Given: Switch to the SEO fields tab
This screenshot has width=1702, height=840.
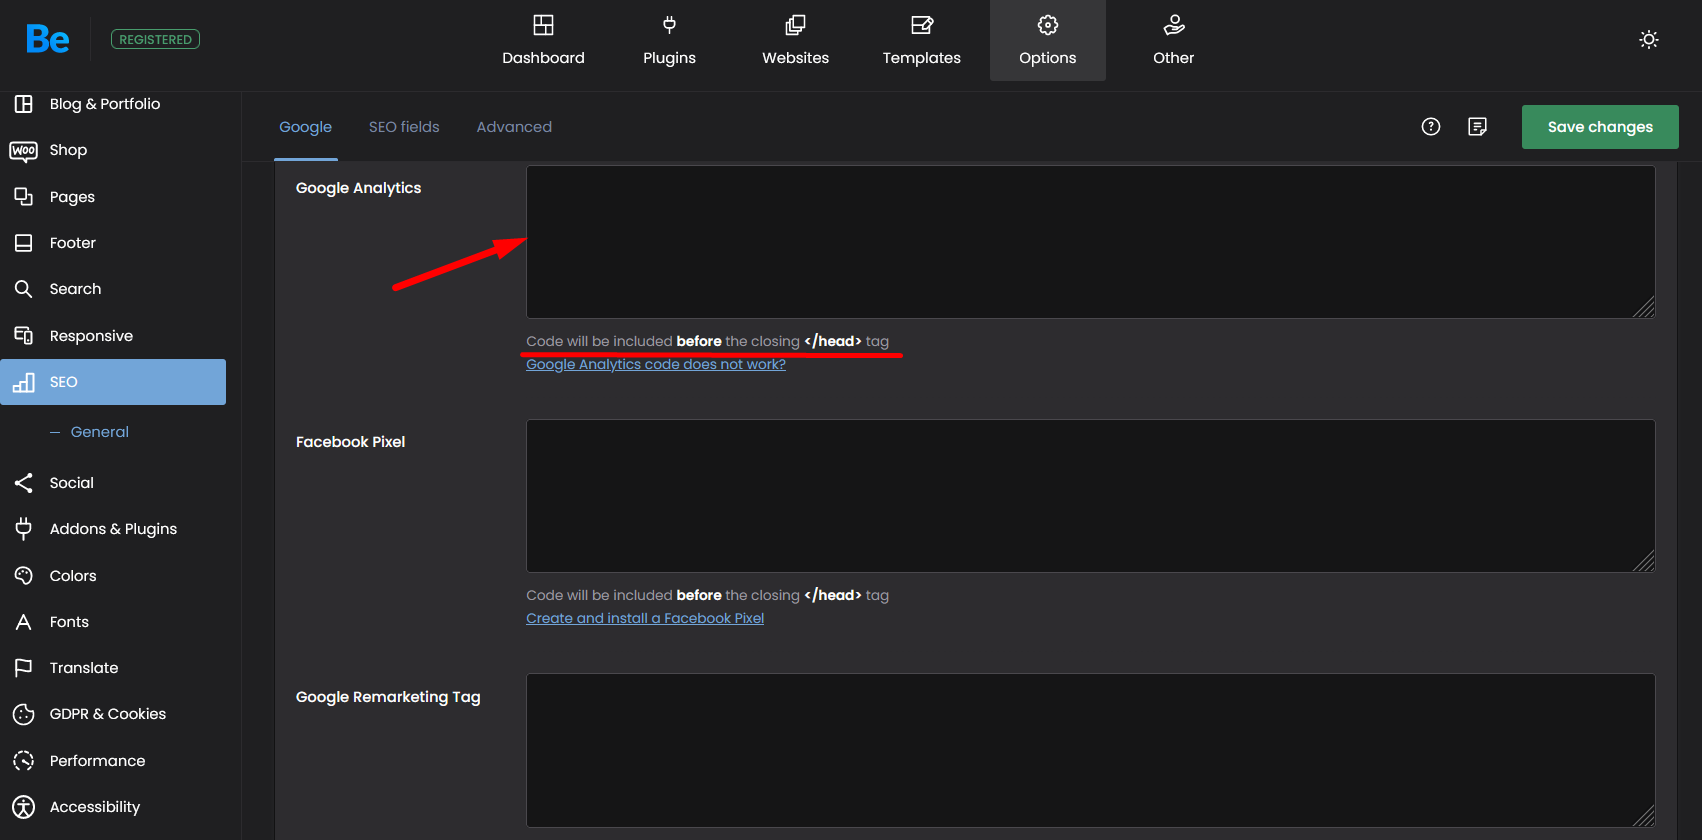Looking at the screenshot, I should pyautogui.click(x=404, y=127).
